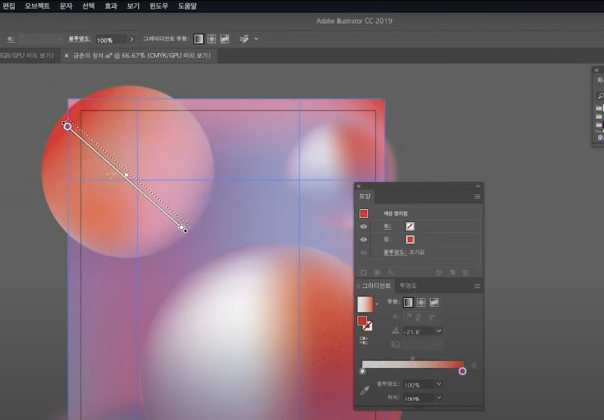Select the white gradient stop on slider
604x420 pixels.
(x=362, y=371)
